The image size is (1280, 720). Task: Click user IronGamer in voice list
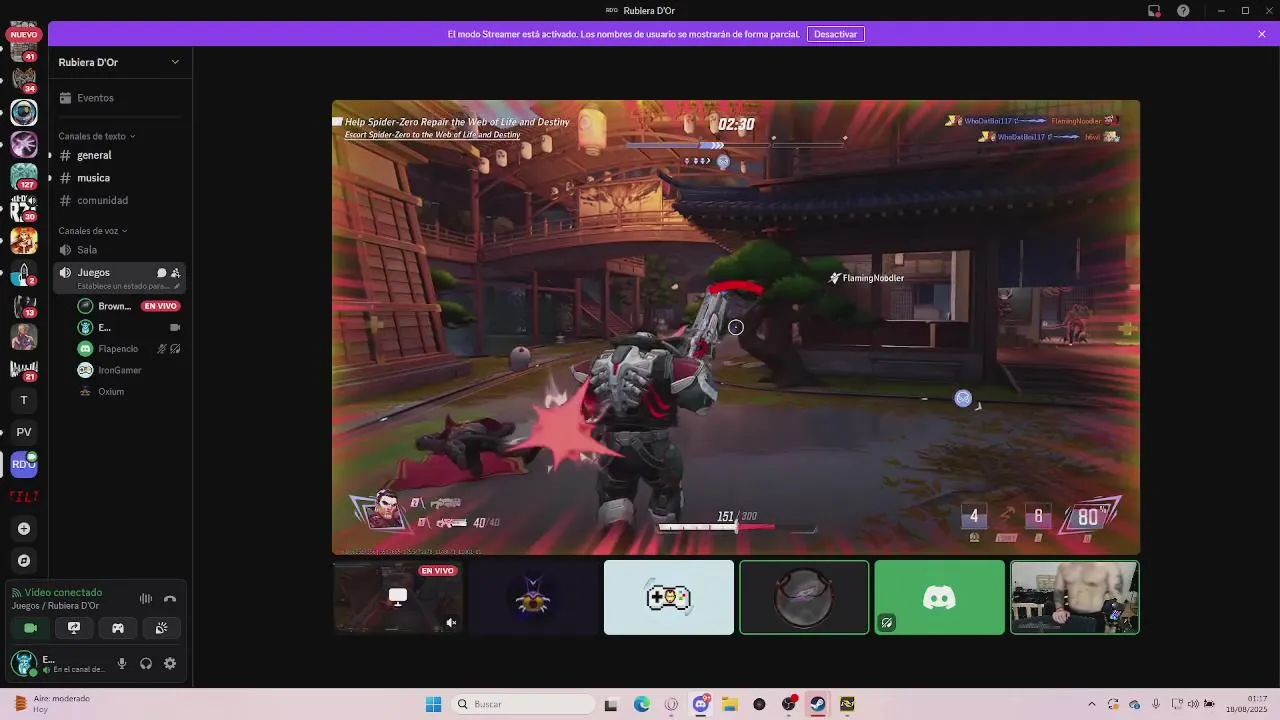click(x=120, y=370)
